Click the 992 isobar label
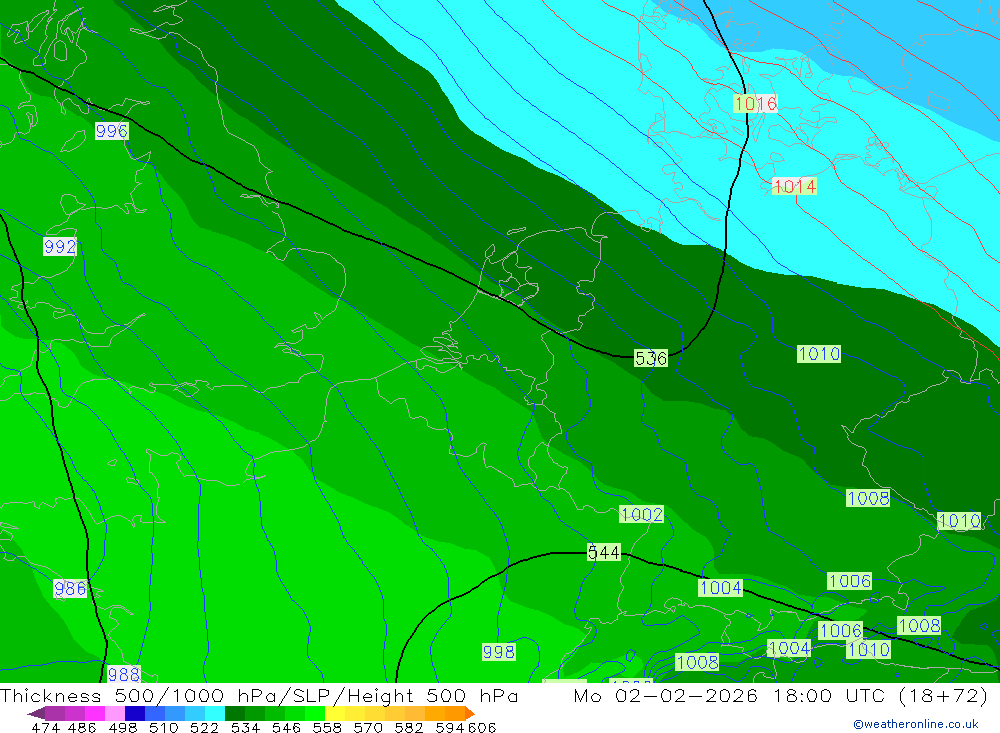This screenshot has width=1000, height=733. 60,246
